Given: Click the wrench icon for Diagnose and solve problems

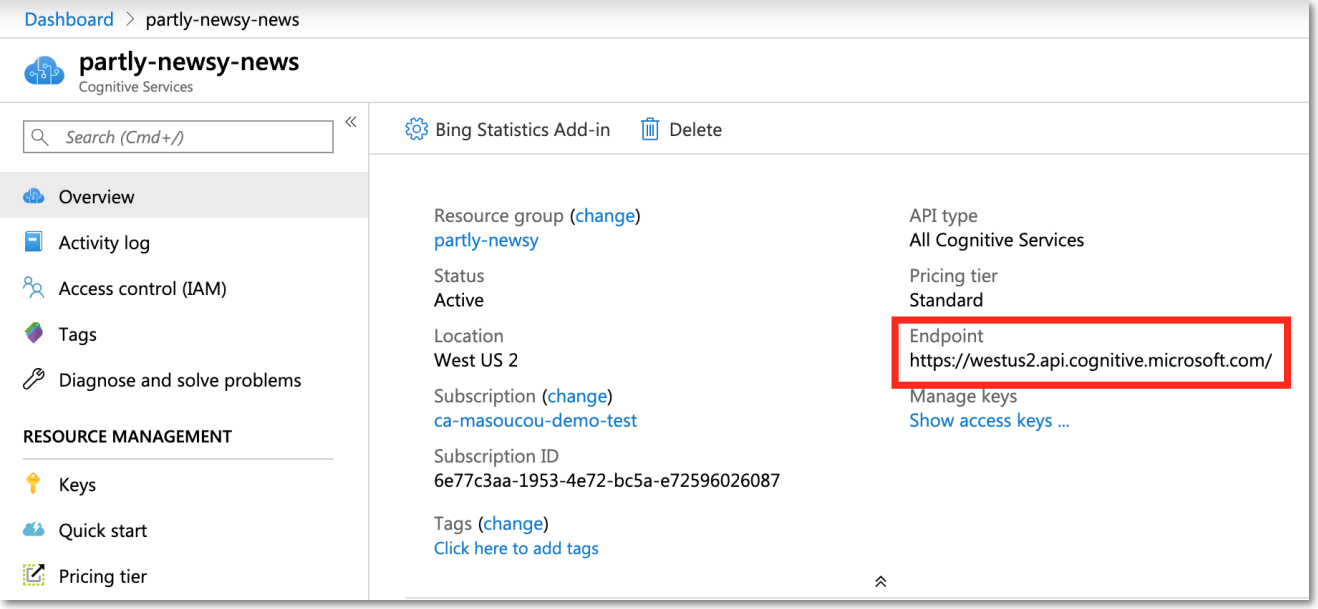Looking at the screenshot, I should [34, 380].
